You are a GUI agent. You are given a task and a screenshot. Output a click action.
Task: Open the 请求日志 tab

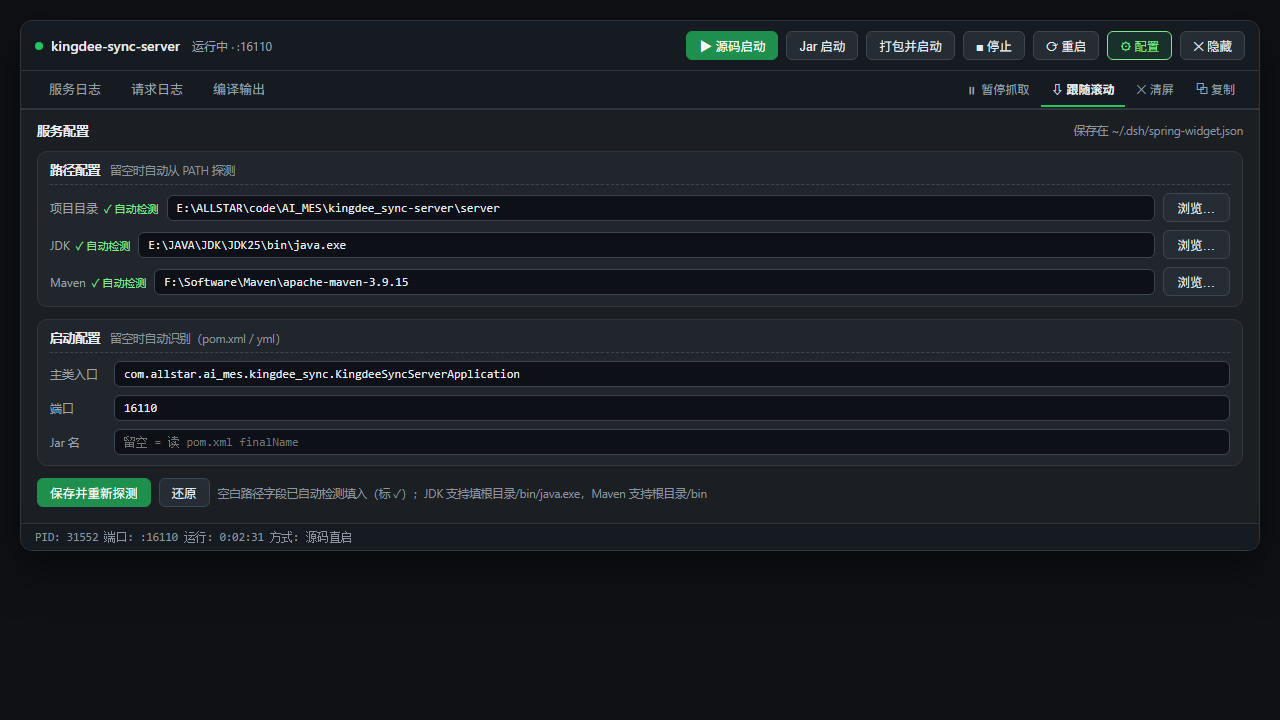coord(157,89)
